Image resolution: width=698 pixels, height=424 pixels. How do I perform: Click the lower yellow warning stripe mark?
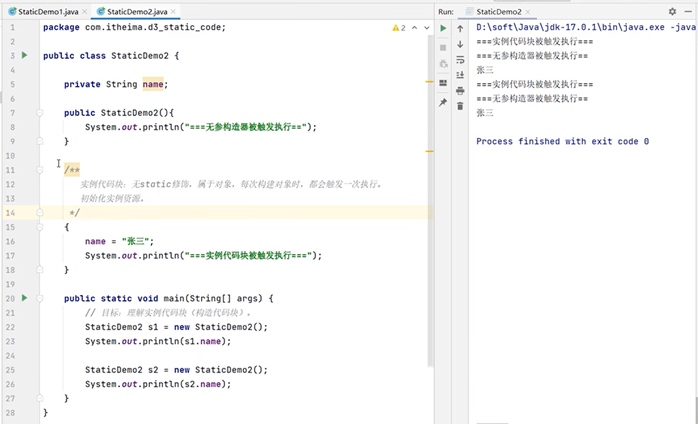(429, 151)
